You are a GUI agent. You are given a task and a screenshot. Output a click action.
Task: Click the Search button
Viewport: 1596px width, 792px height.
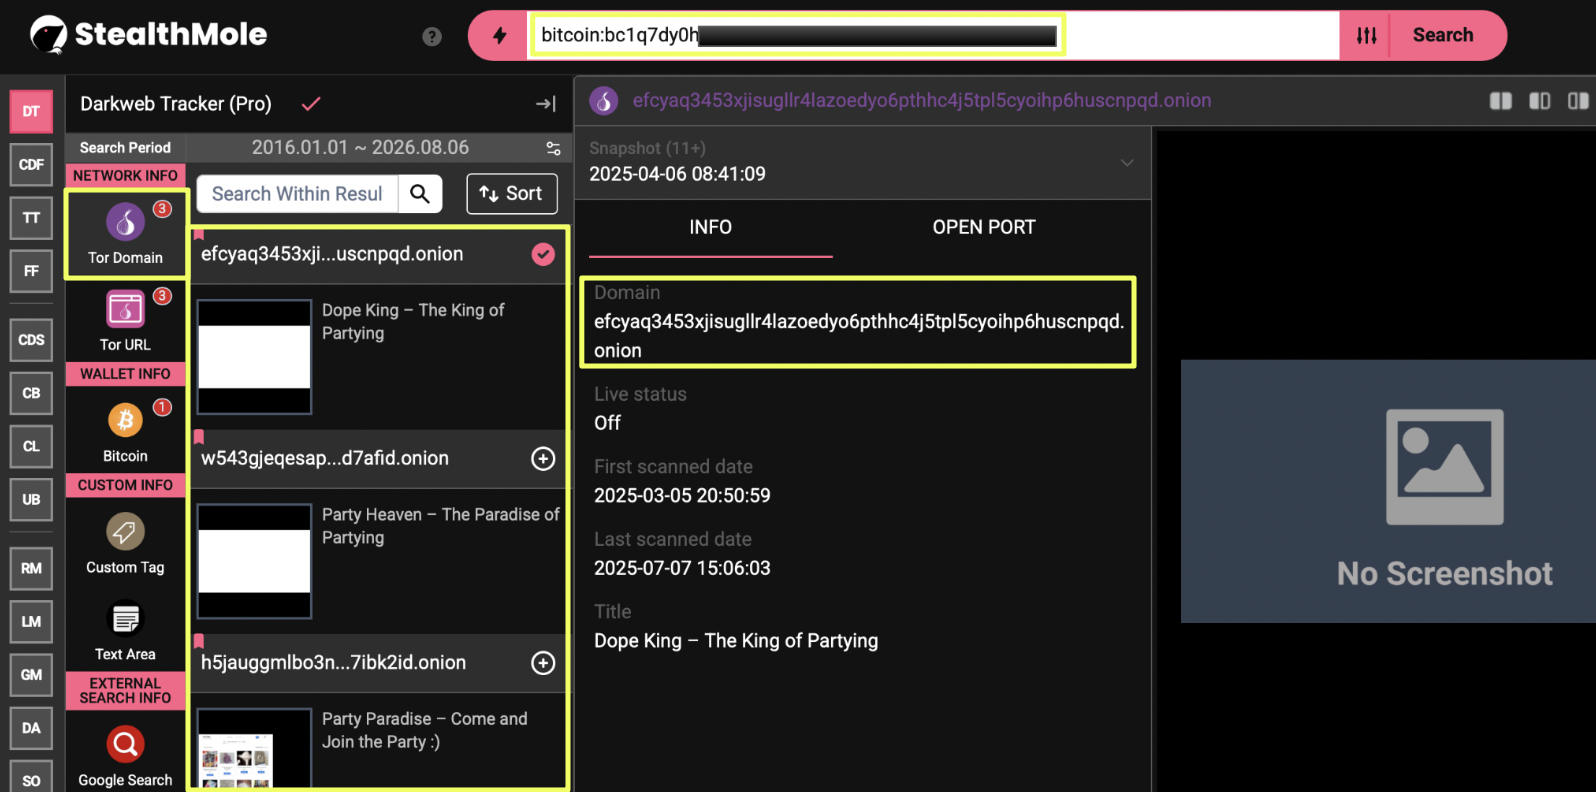pyautogui.click(x=1443, y=35)
